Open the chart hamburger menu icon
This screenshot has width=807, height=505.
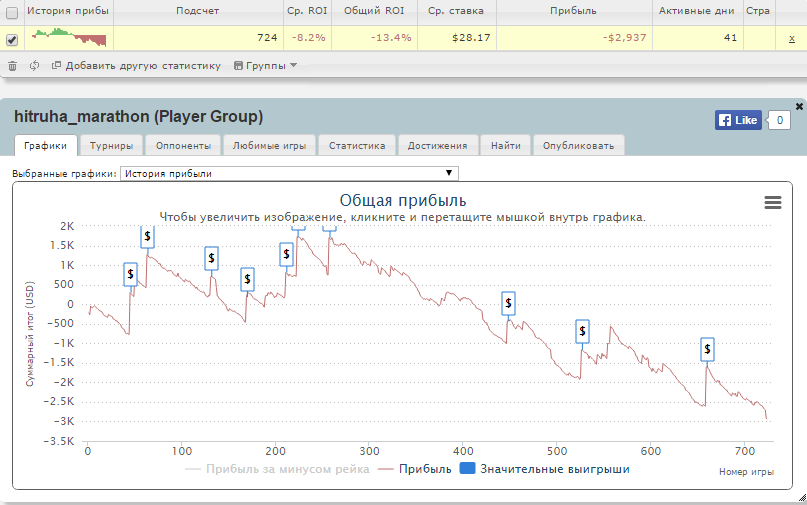click(773, 202)
